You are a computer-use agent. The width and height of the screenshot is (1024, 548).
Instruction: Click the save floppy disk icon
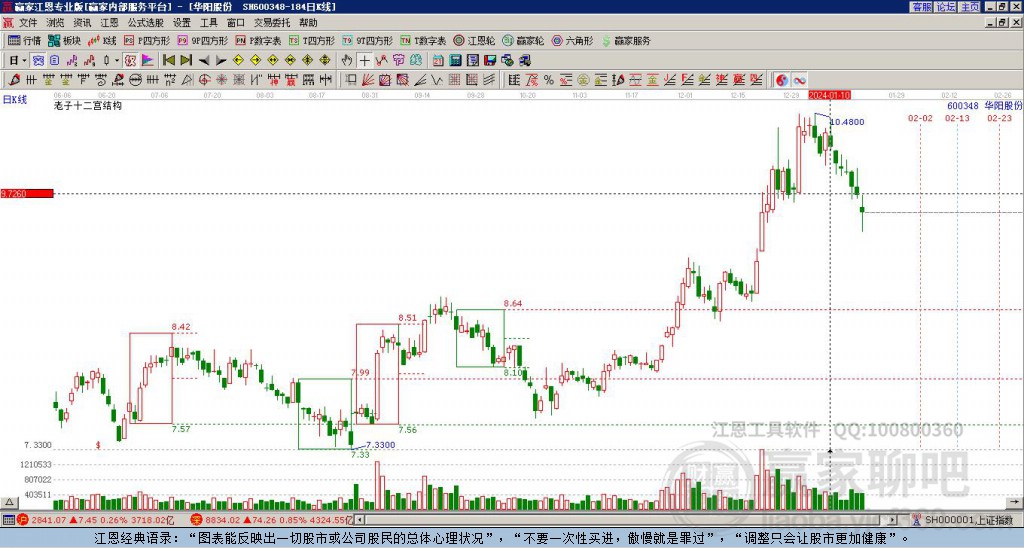pos(490,61)
